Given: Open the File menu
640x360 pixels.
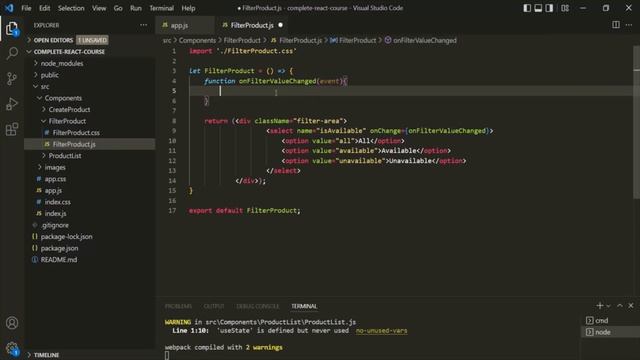Looking at the screenshot, I should [26, 8].
